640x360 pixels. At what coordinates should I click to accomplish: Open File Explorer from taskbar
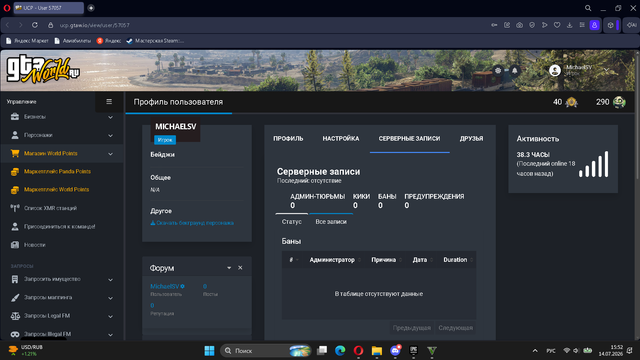(377, 351)
